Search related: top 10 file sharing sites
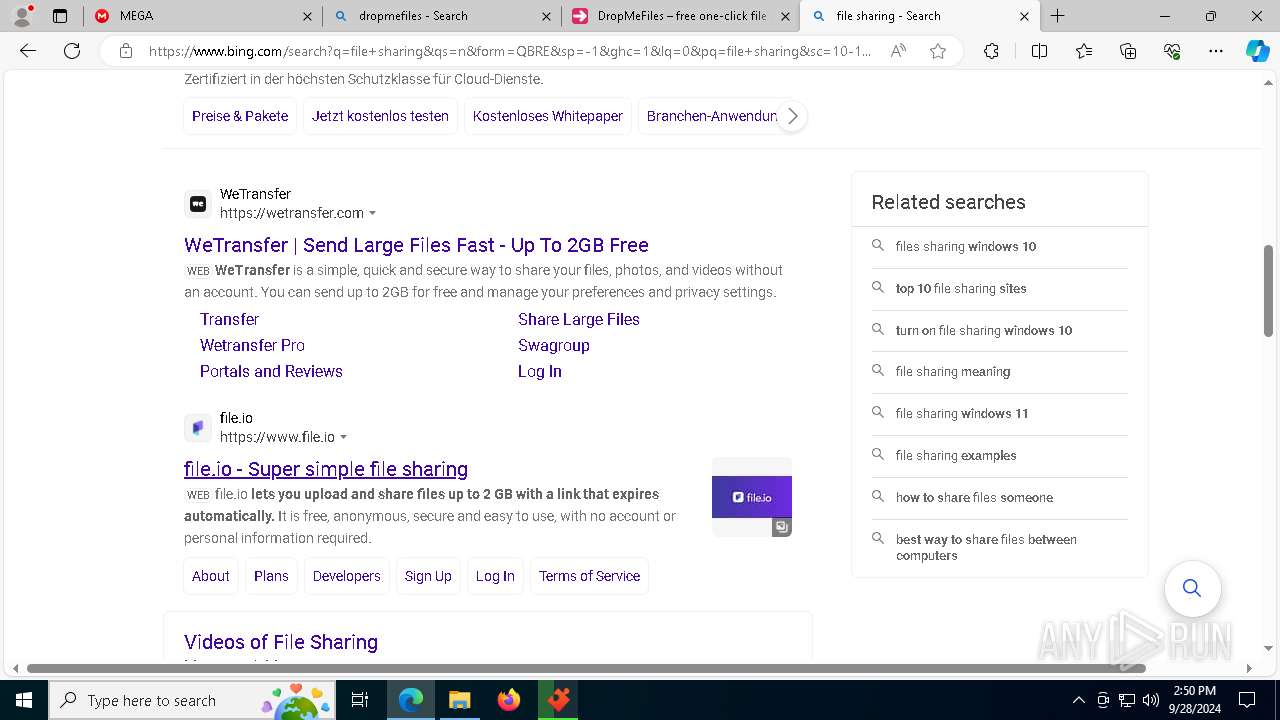Viewport: 1280px width, 720px height. [1000, 288]
